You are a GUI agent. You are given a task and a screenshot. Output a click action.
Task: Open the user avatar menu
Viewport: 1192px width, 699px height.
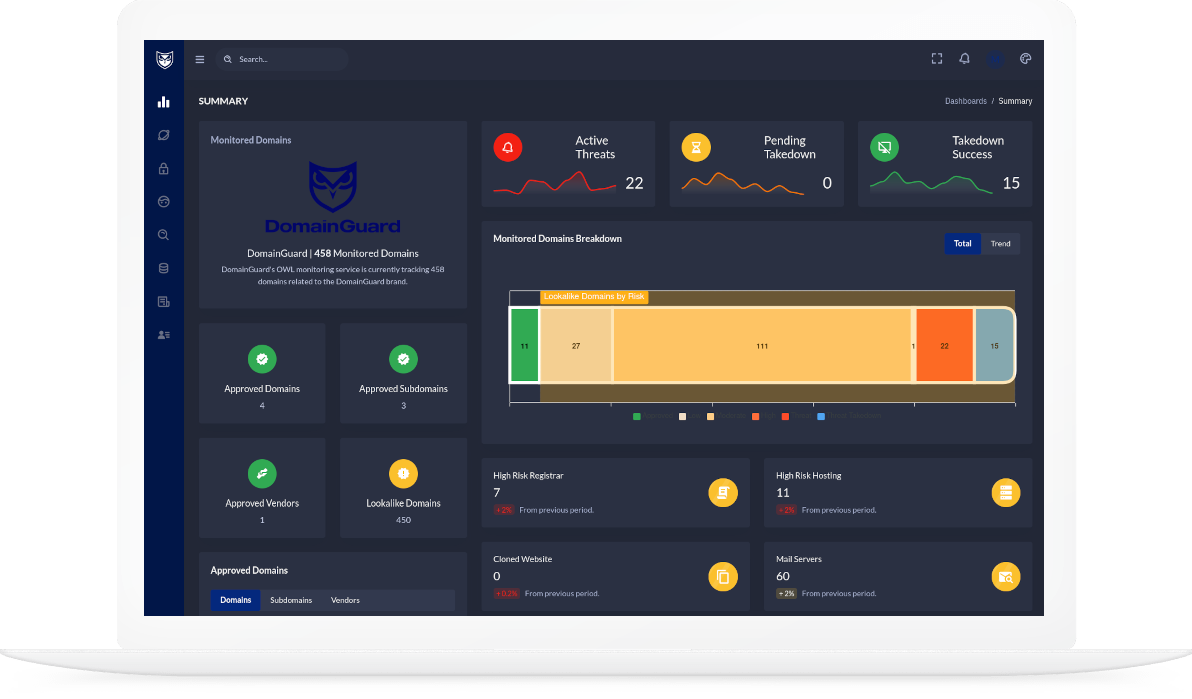[994, 59]
